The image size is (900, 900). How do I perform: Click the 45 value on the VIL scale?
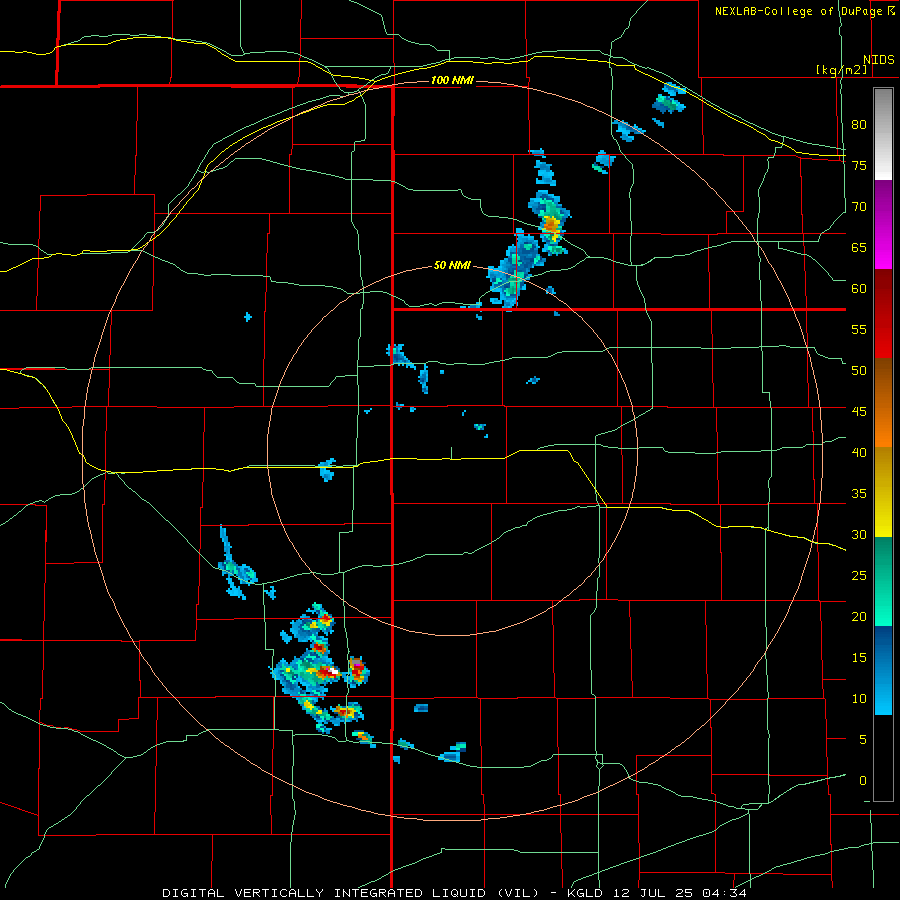pyautogui.click(x=859, y=412)
